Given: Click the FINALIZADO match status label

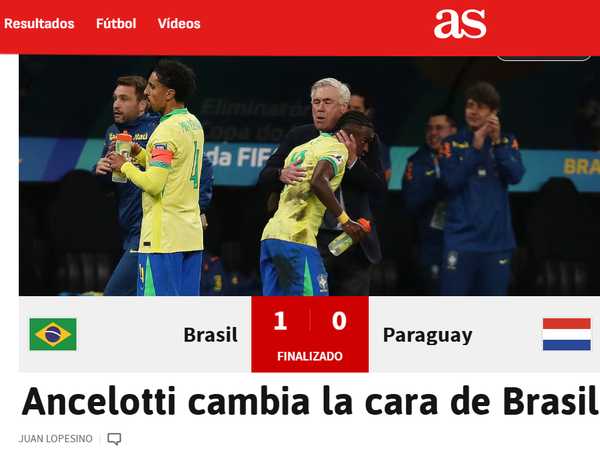Looking at the screenshot, I should 310,356.
